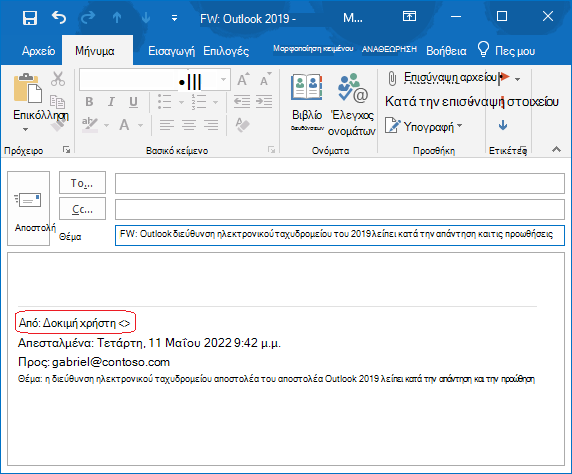Screen dimensions: 572x474
Task: Click into the Θέμα subject field
Action: [x=340, y=235]
